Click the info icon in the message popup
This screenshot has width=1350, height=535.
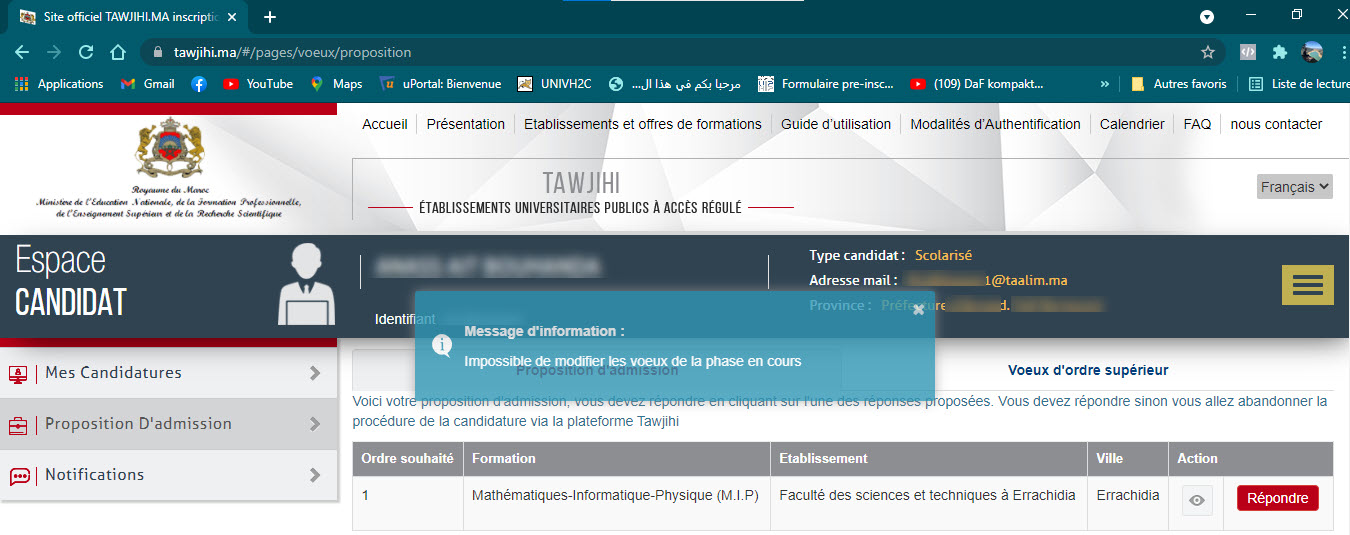pos(442,345)
